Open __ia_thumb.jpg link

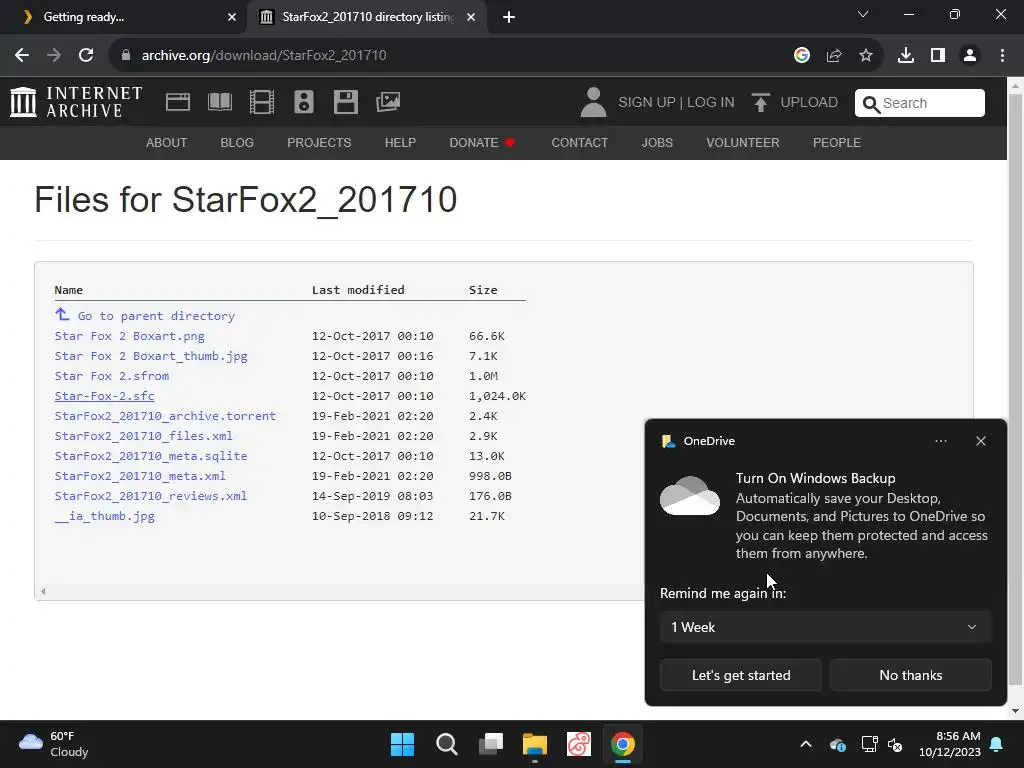click(x=104, y=516)
